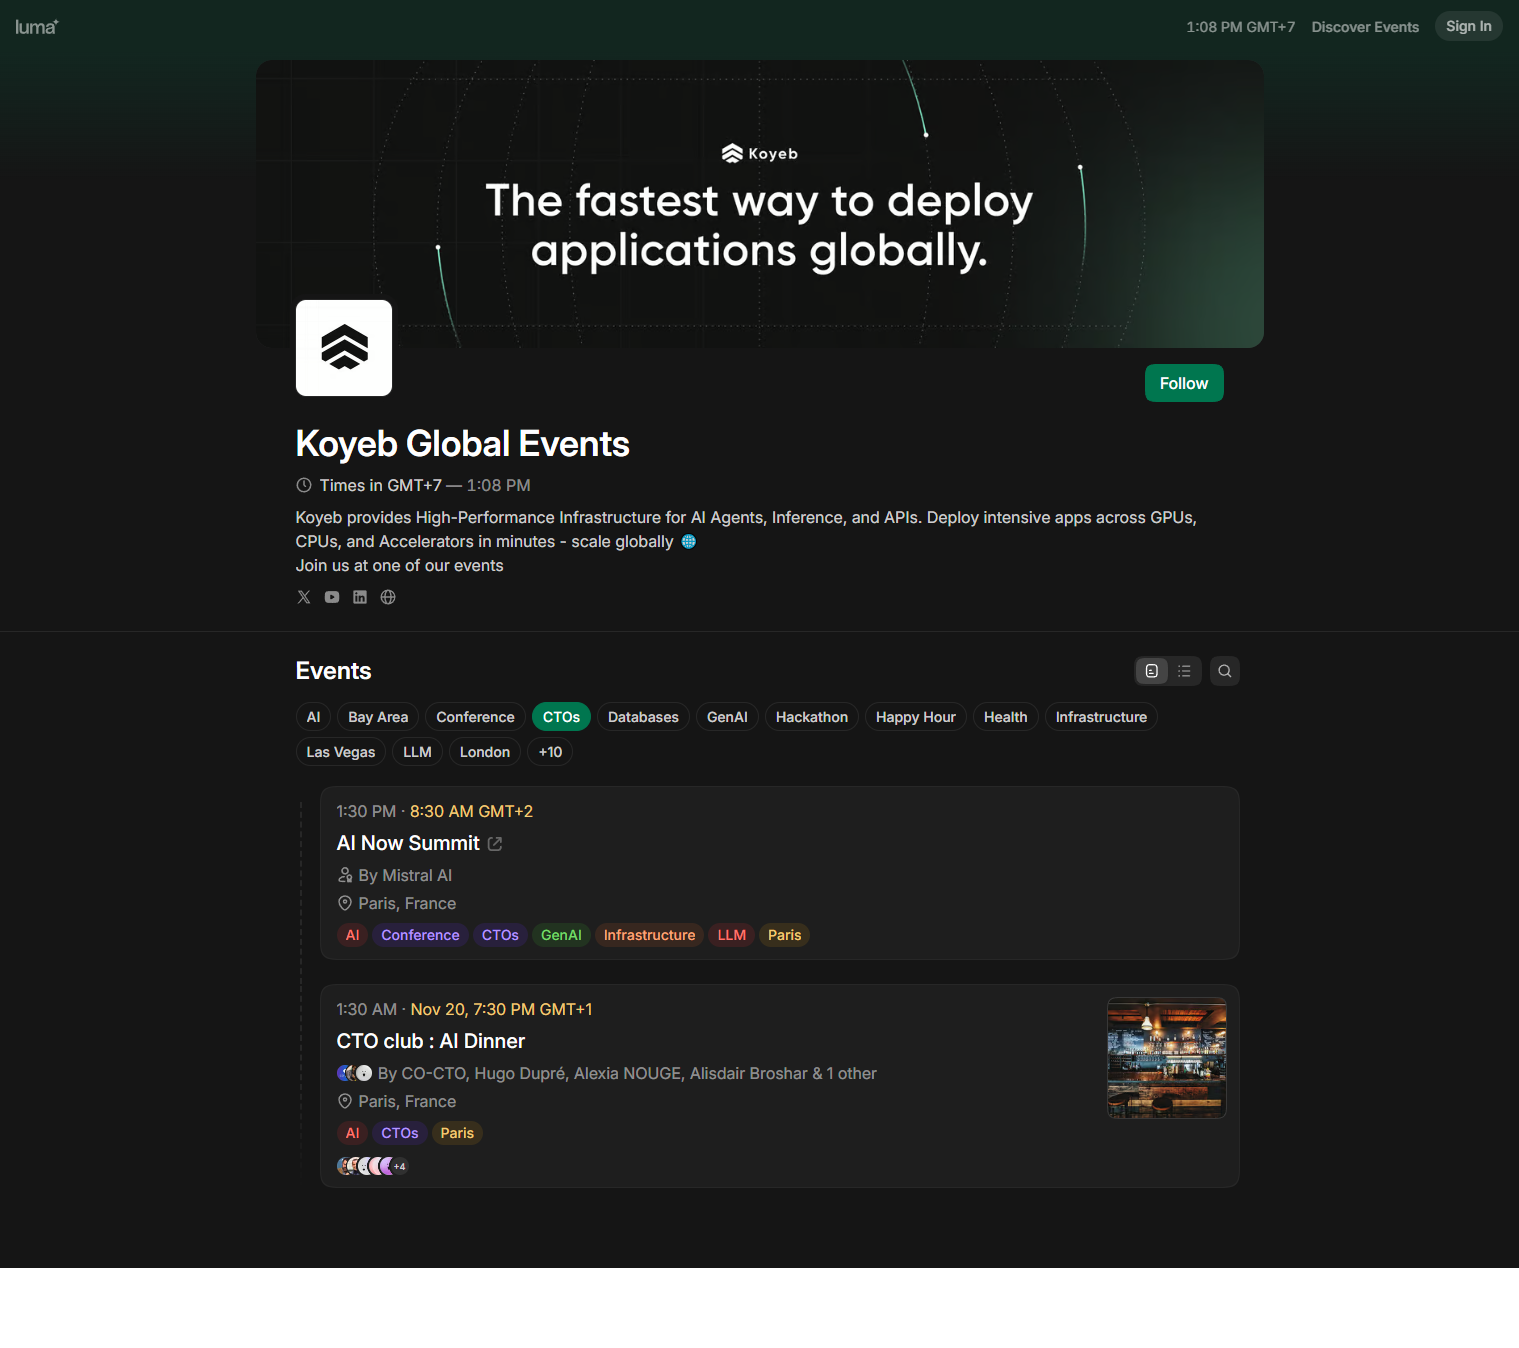Filter events by Databases tag
Screen dimensions: 1519x1348
pyautogui.click(x=643, y=717)
